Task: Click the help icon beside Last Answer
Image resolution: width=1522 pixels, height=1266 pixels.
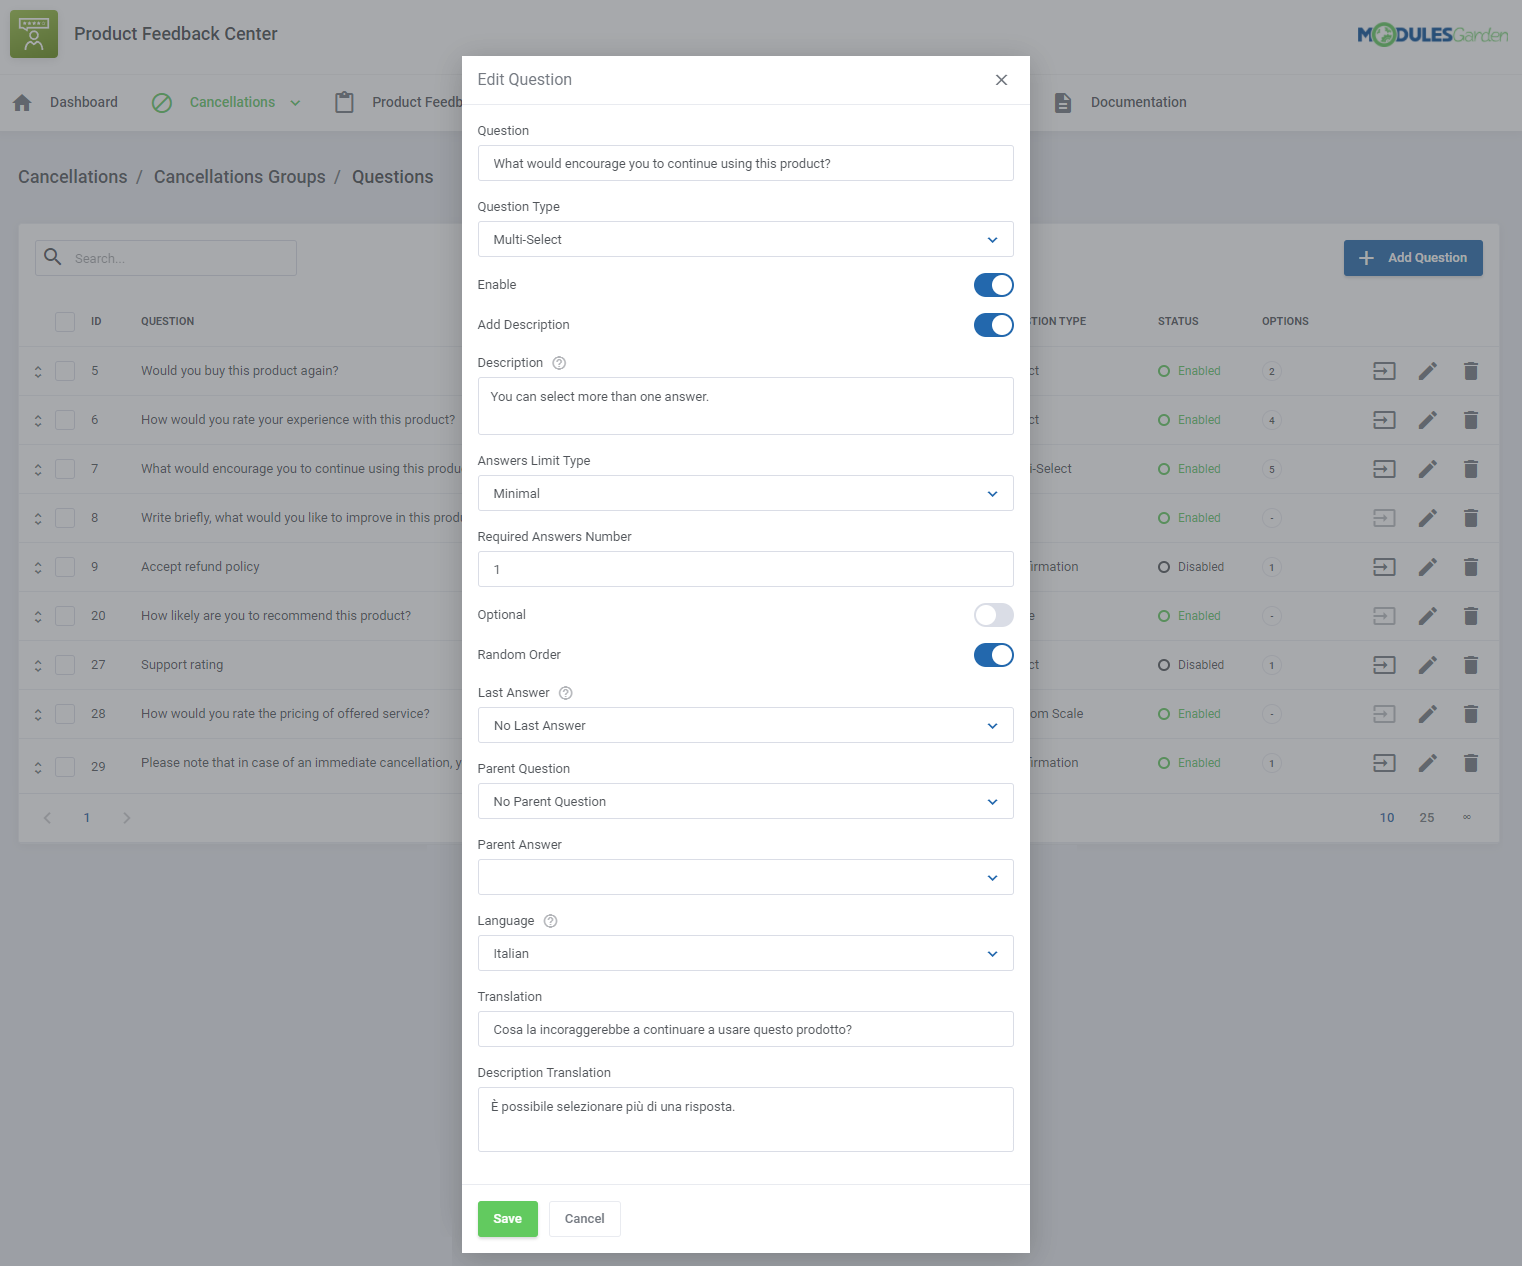Action: click(x=565, y=692)
